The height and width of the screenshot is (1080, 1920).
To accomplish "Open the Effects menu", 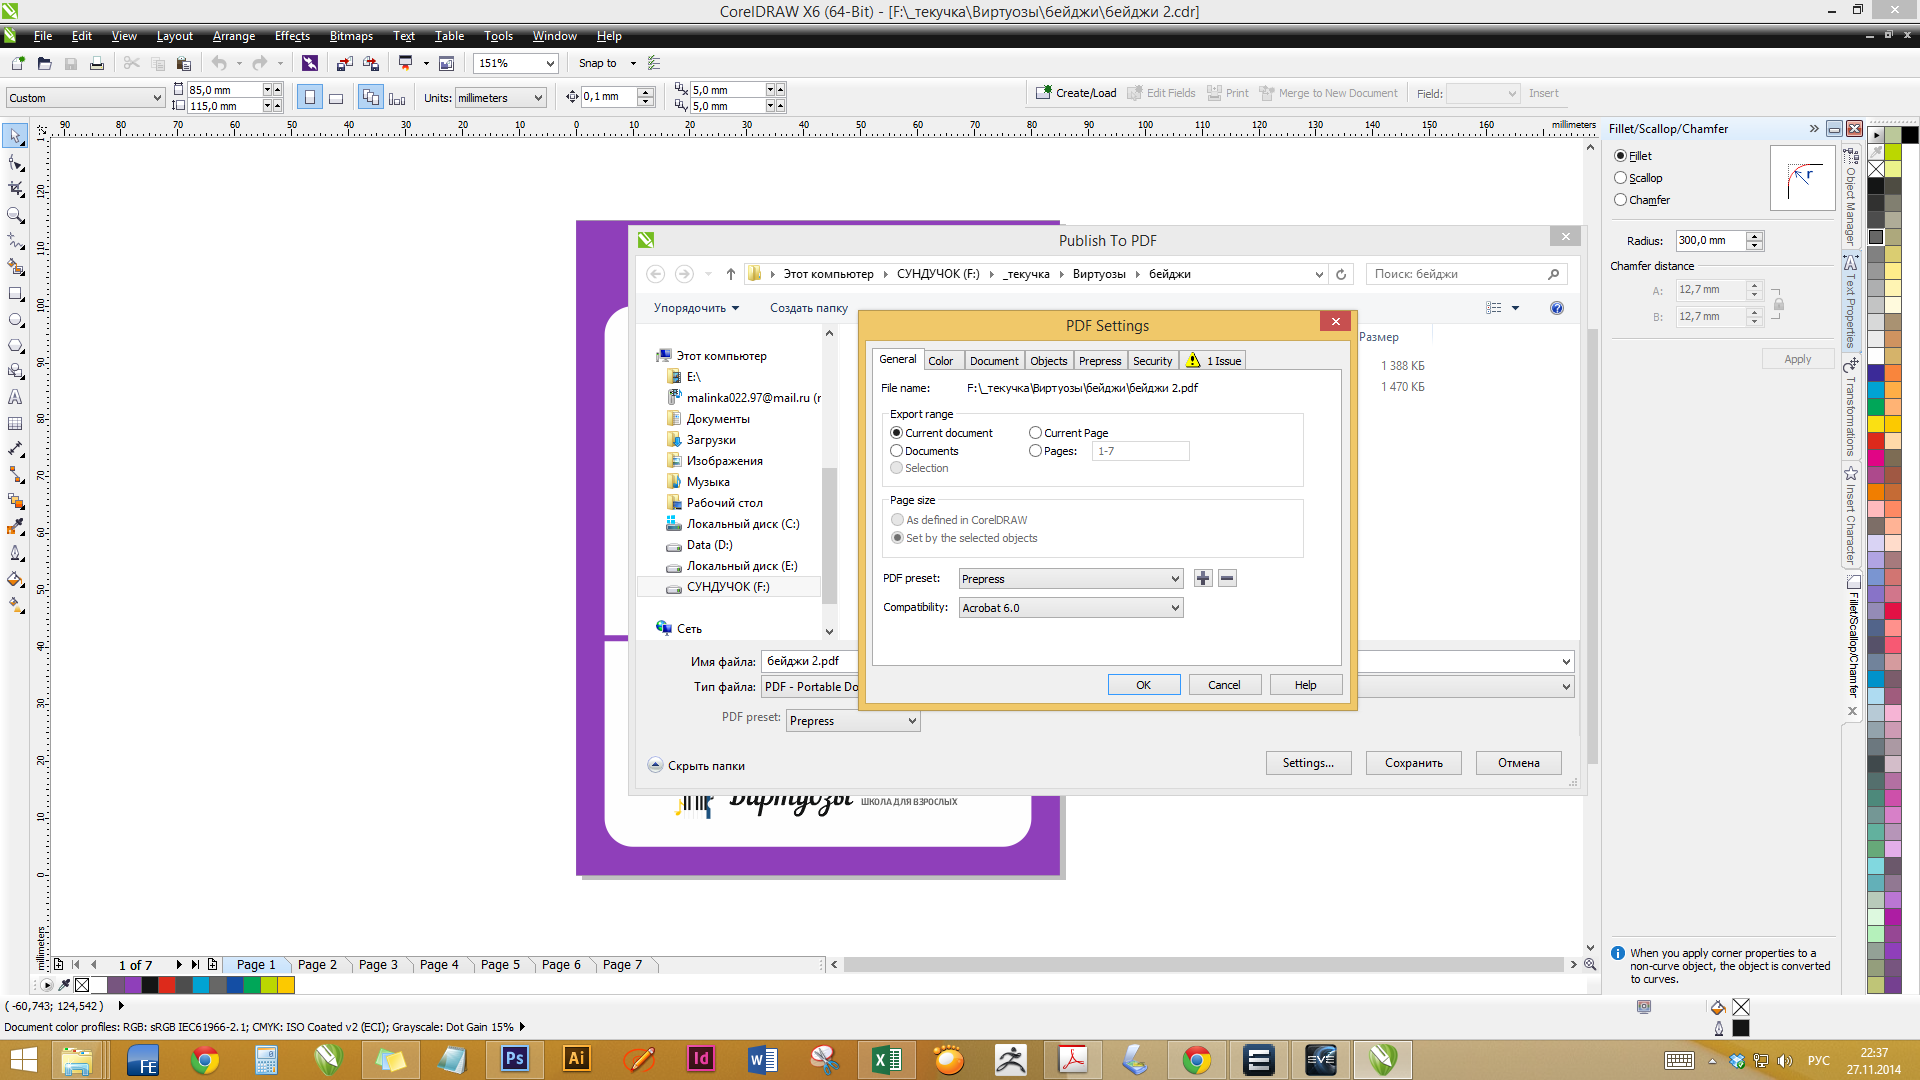I will point(292,36).
